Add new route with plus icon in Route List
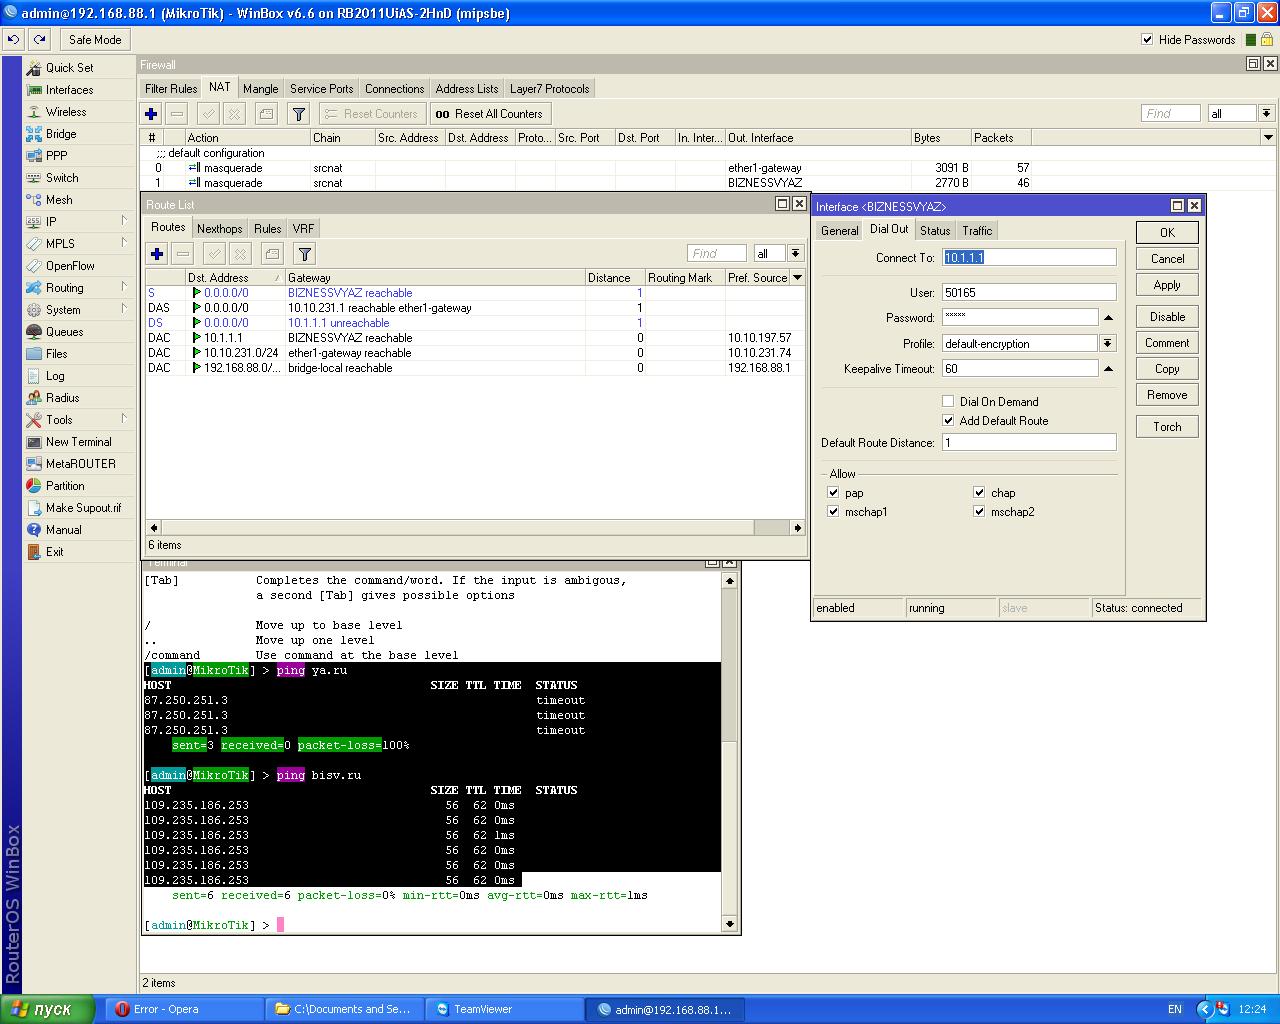Viewport: 1280px width, 1024px height. (x=157, y=254)
